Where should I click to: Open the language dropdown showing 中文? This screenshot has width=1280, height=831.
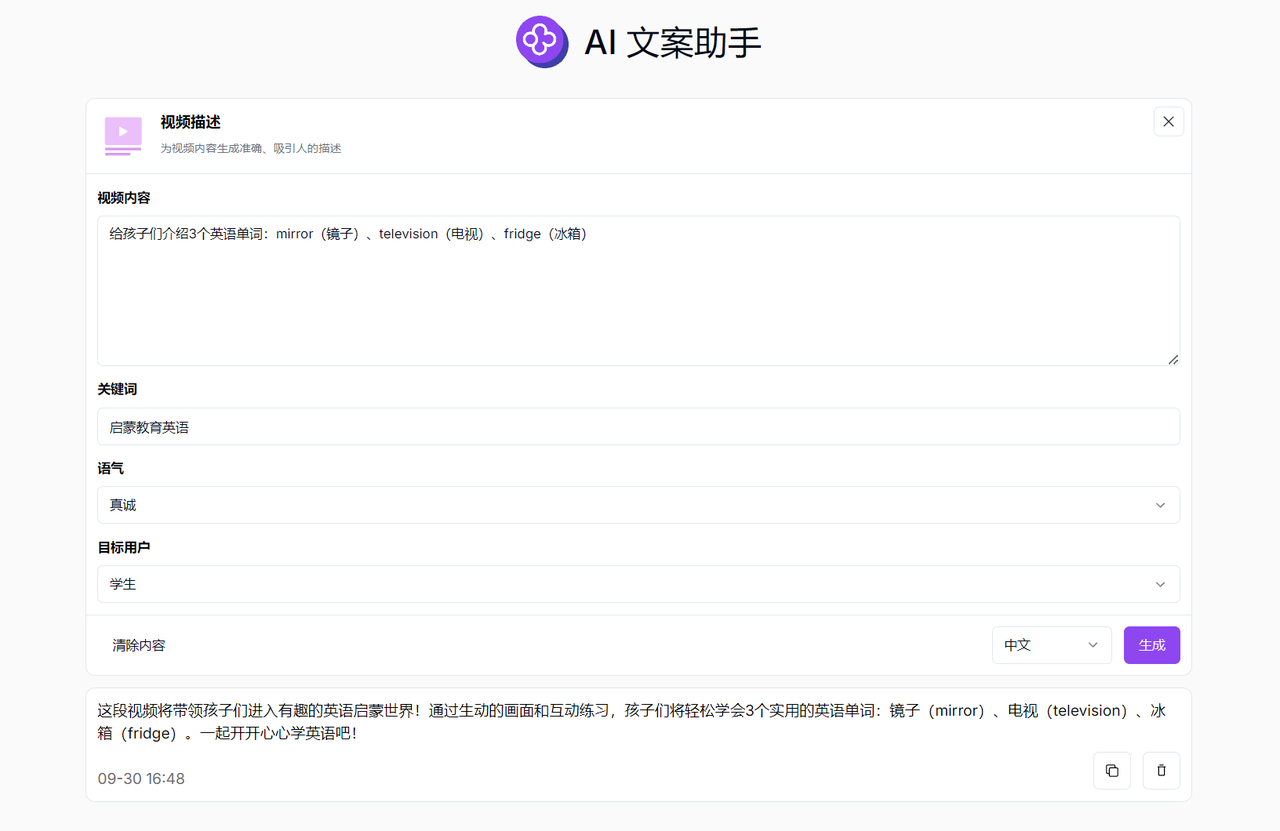[1052, 645]
